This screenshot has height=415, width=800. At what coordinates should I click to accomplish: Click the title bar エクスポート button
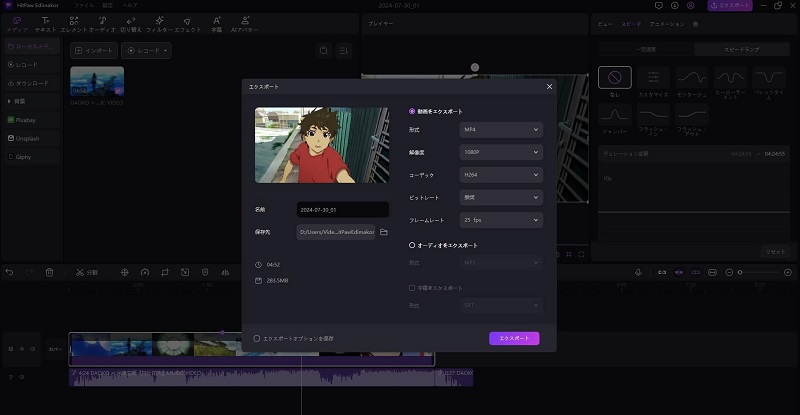(730, 5)
